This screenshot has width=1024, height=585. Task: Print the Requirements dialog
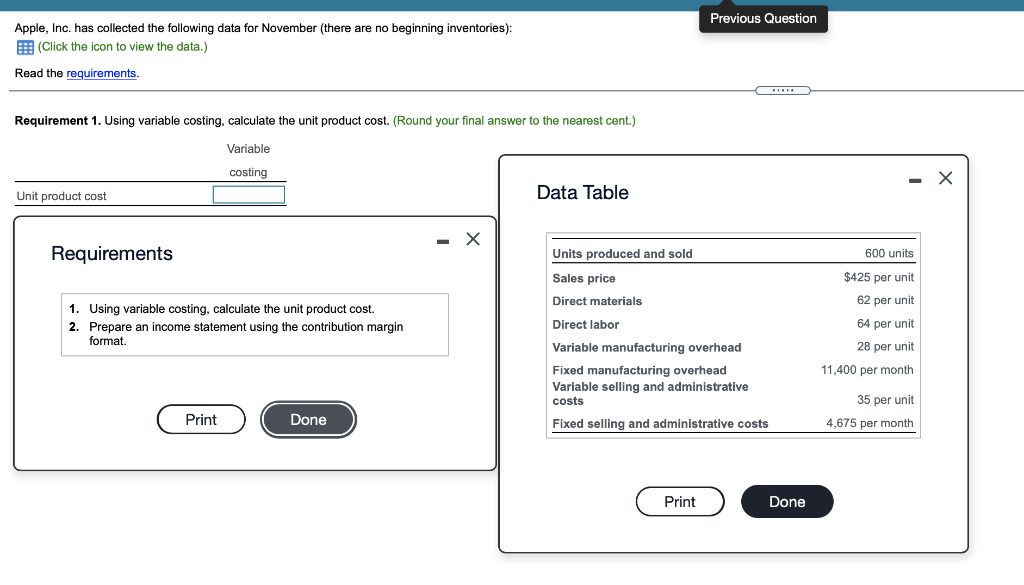pyautogui.click(x=201, y=419)
